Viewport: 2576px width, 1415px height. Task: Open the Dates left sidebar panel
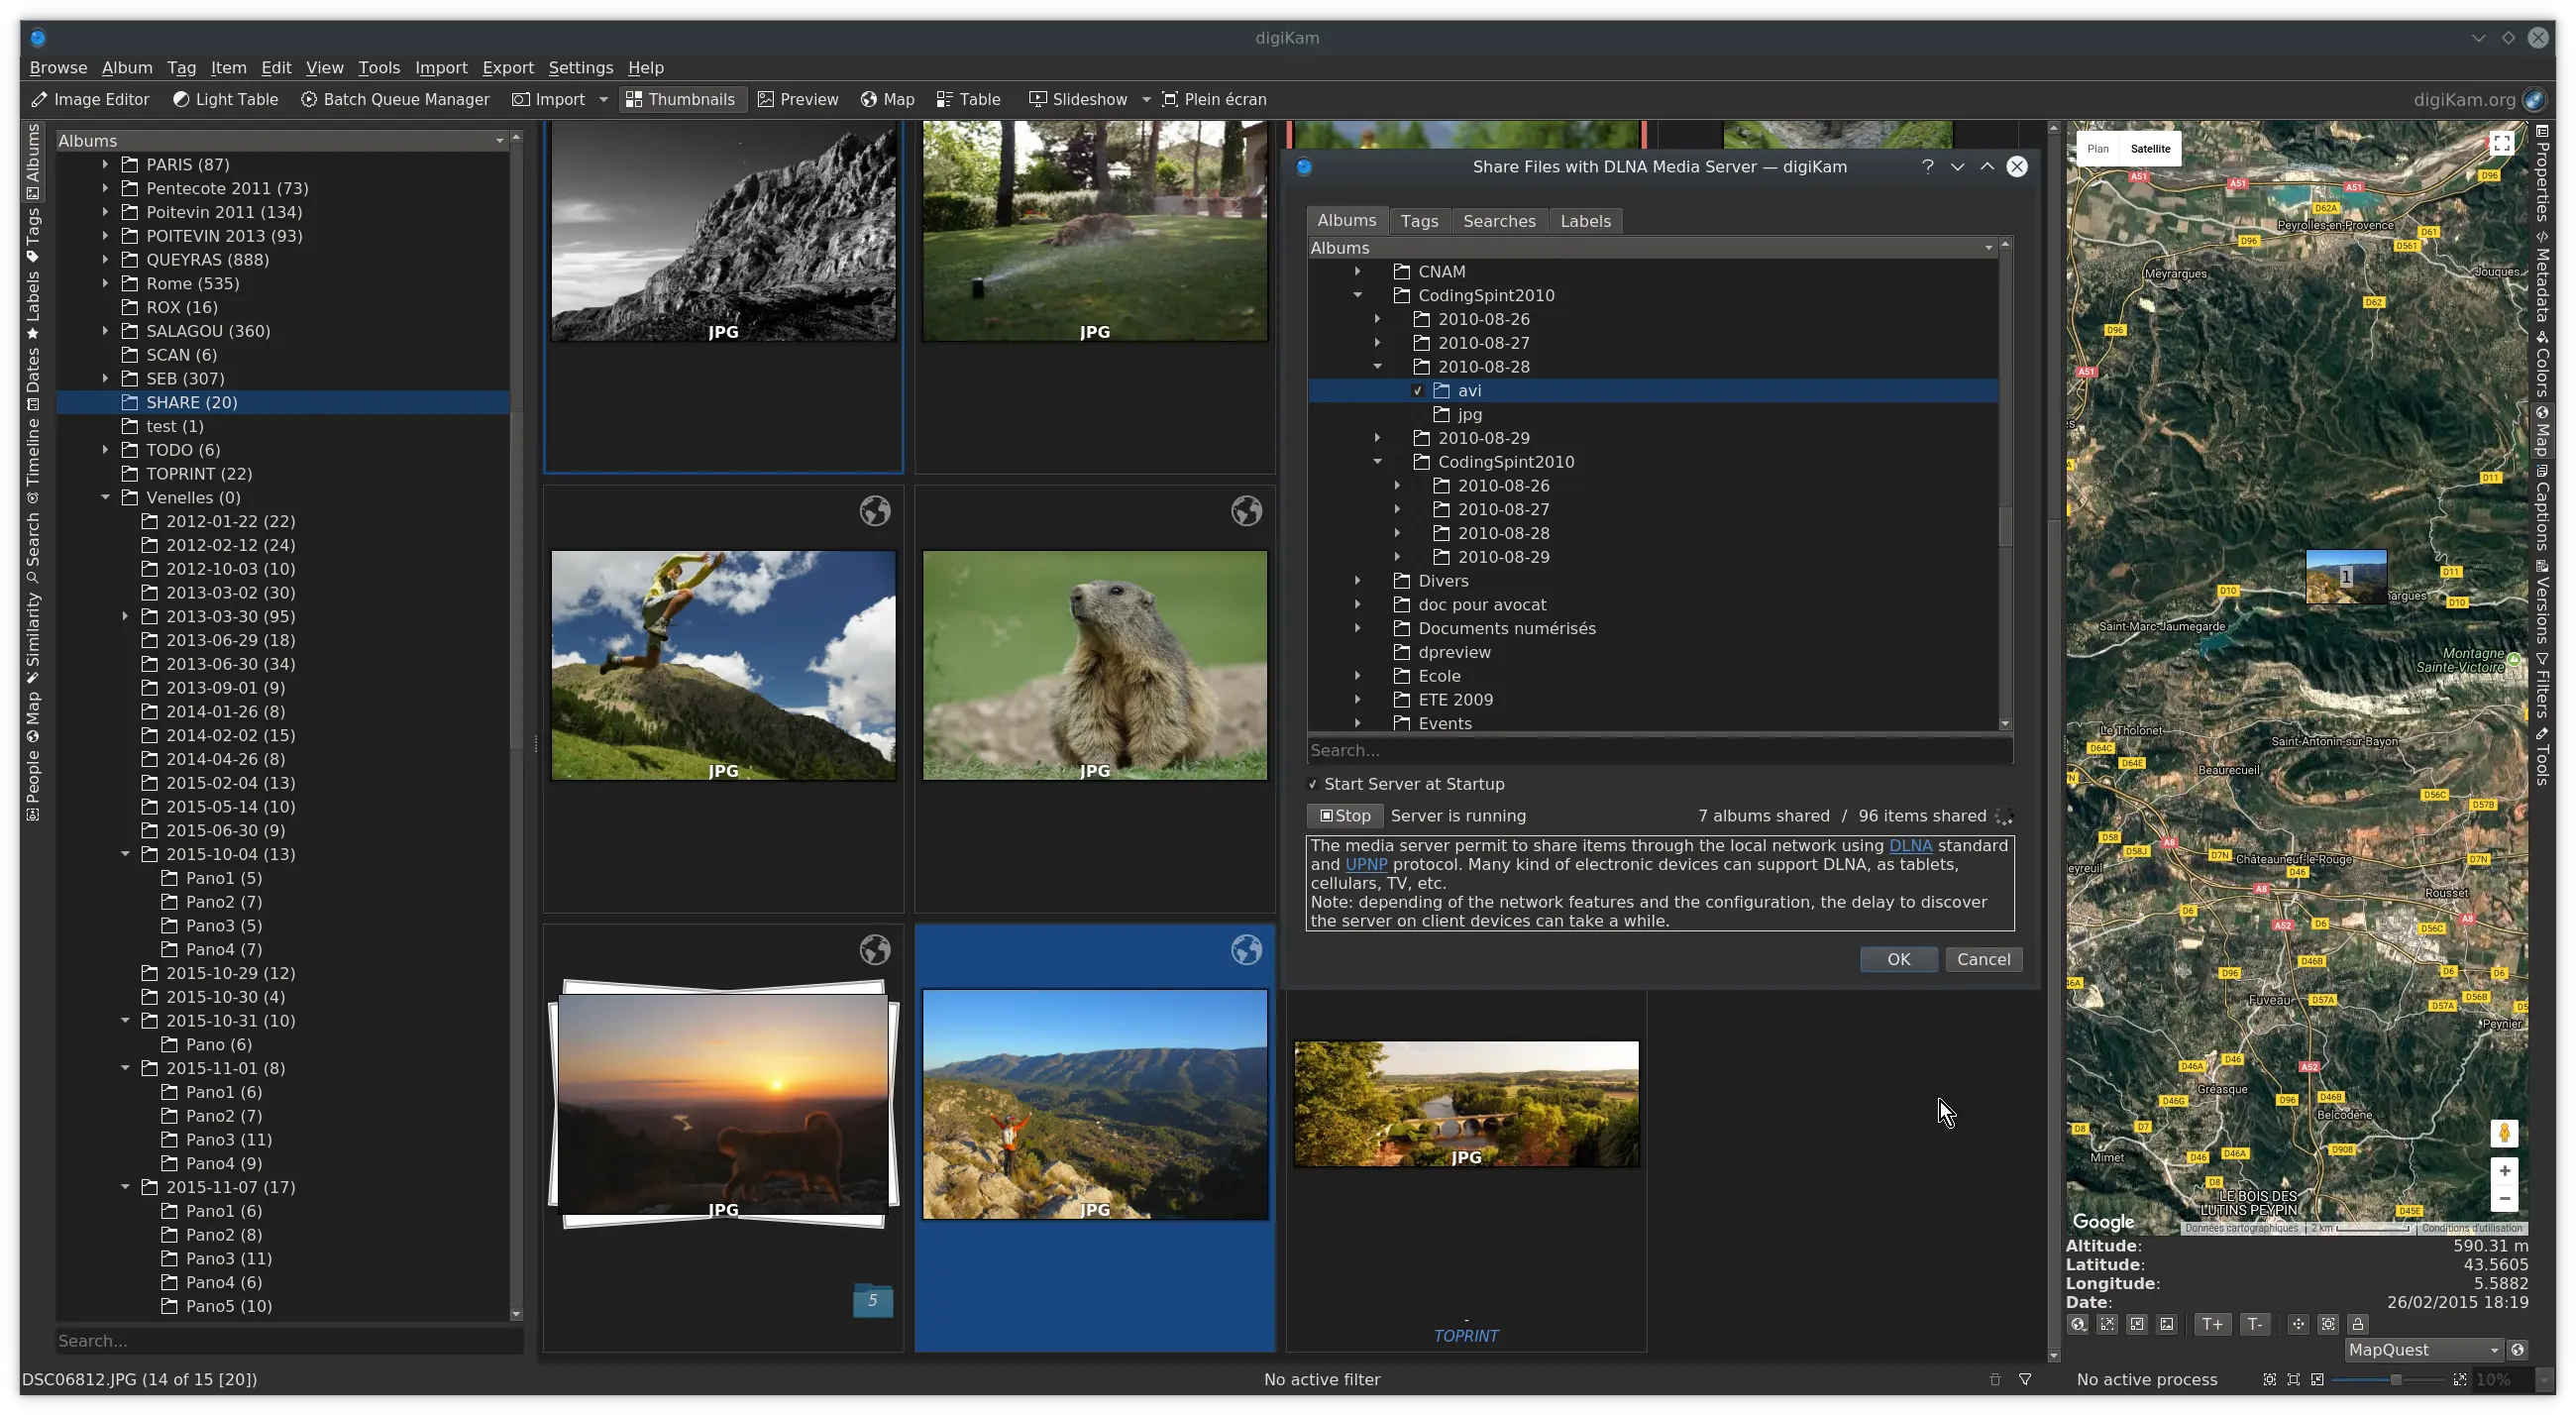point(33,379)
